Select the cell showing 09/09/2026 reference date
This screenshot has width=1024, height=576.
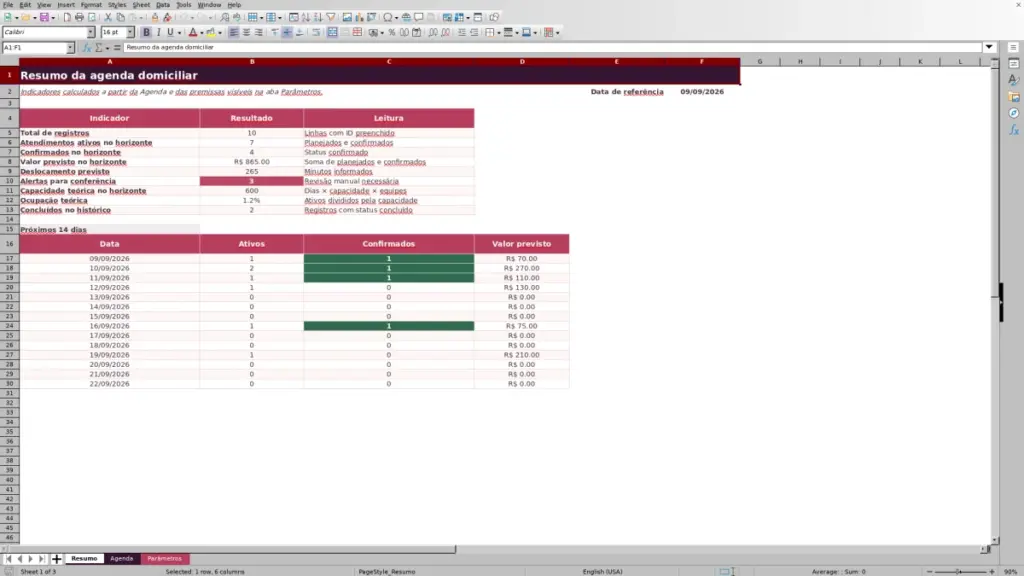(702, 92)
